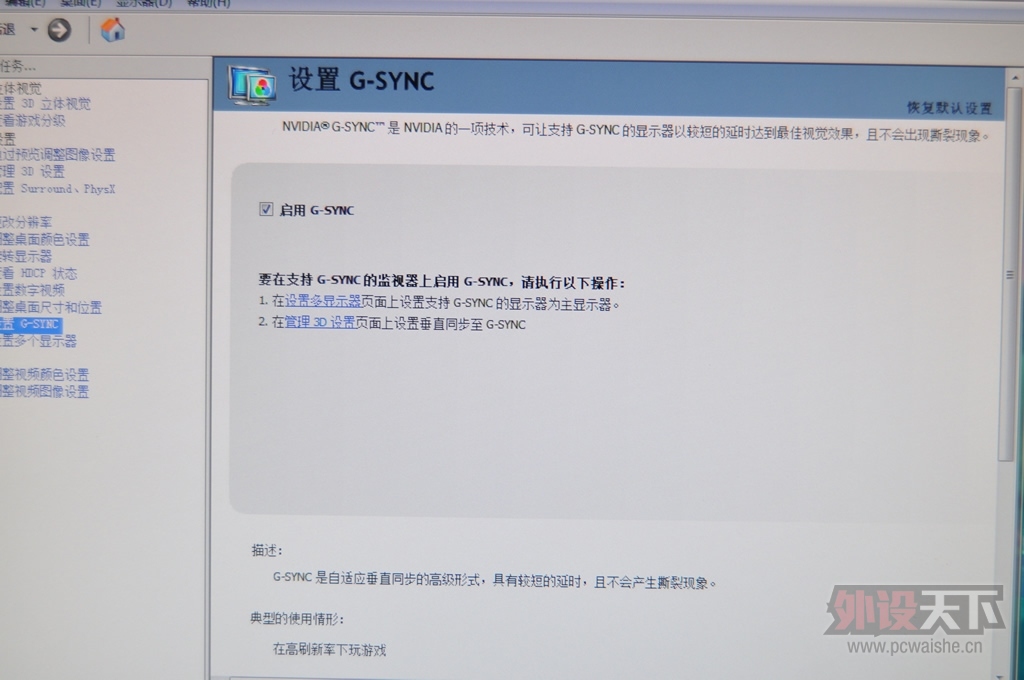Open 桌面尺寸和位置 in sidebar
The height and width of the screenshot is (680, 1024).
51,307
